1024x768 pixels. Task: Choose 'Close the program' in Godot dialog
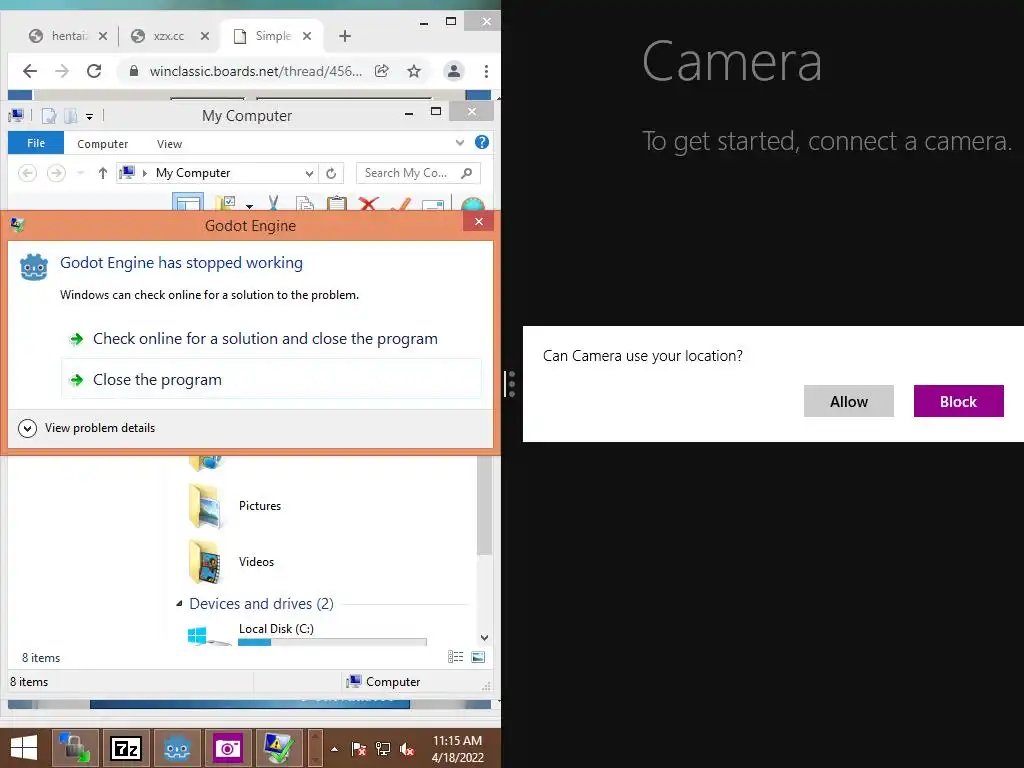271,379
